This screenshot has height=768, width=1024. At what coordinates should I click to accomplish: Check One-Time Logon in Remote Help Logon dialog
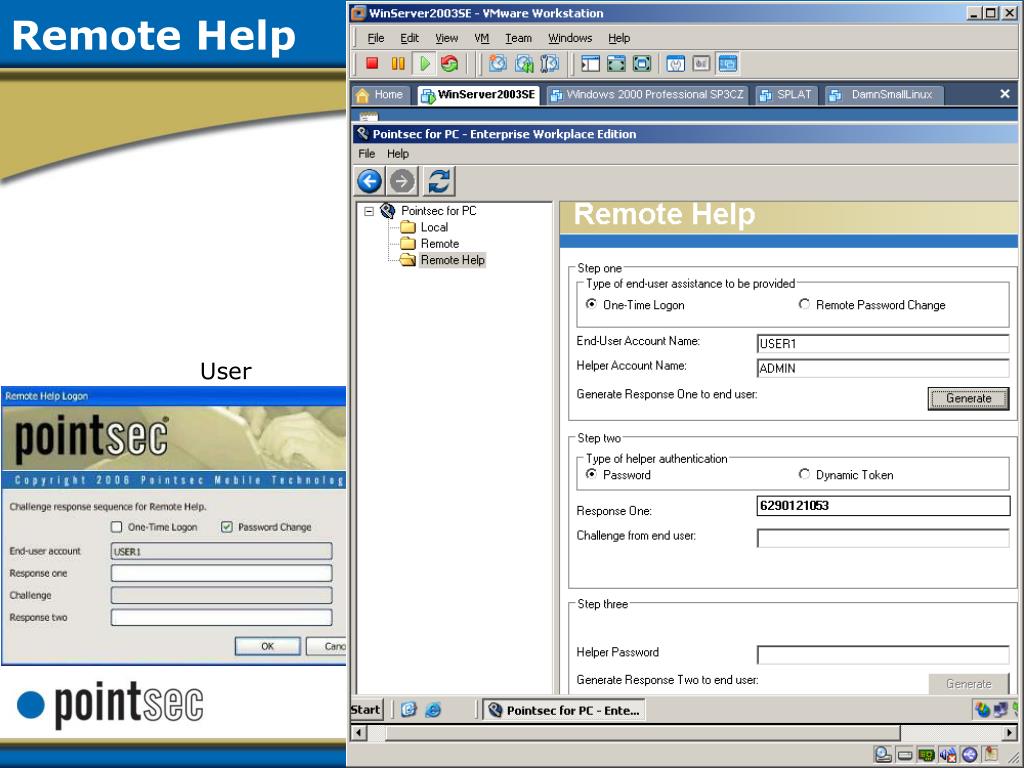click(x=116, y=527)
